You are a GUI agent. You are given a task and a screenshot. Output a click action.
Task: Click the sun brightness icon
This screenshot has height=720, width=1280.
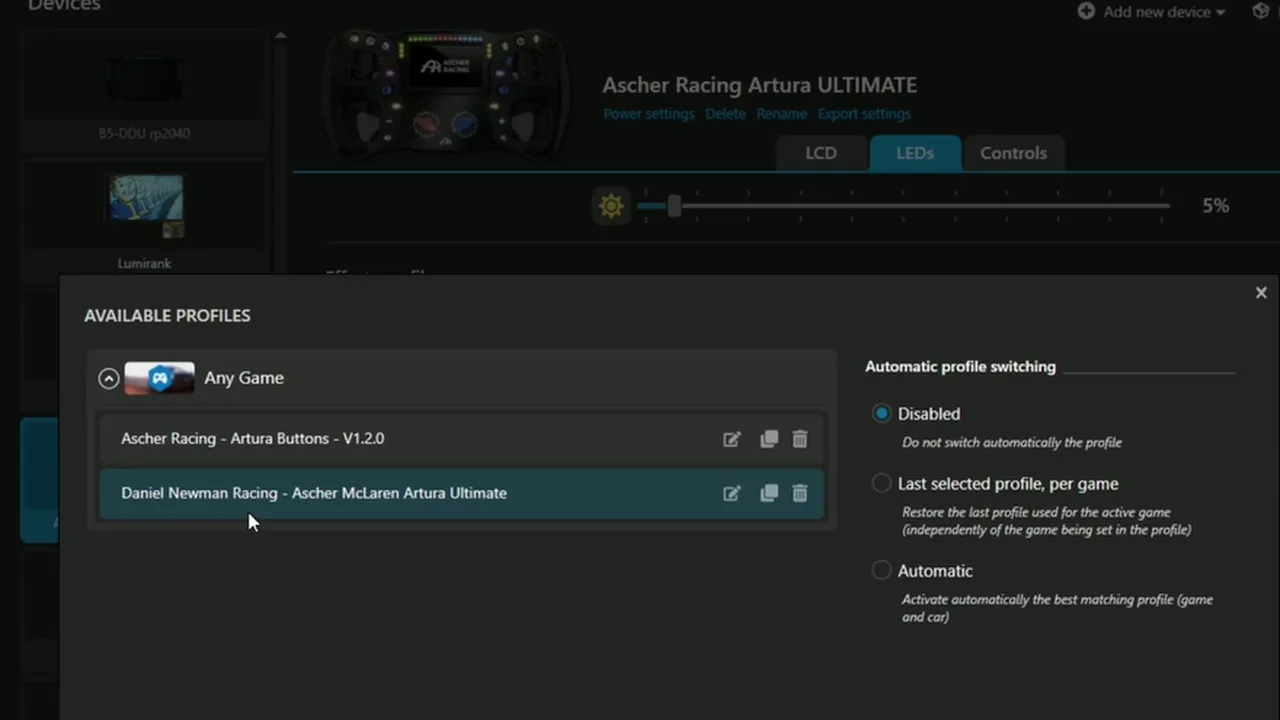point(611,206)
